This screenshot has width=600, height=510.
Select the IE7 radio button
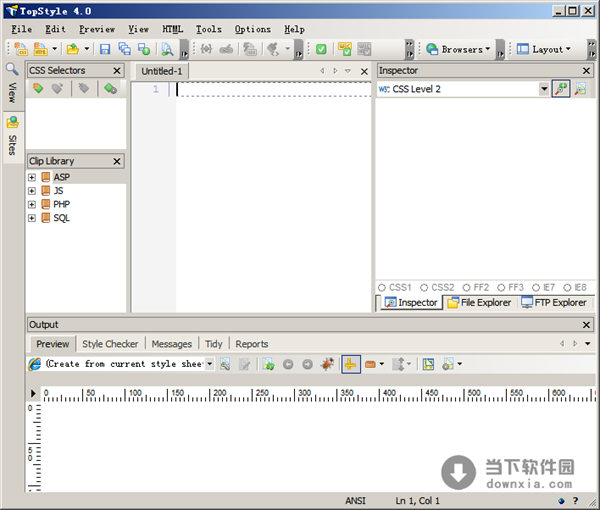(x=536, y=287)
